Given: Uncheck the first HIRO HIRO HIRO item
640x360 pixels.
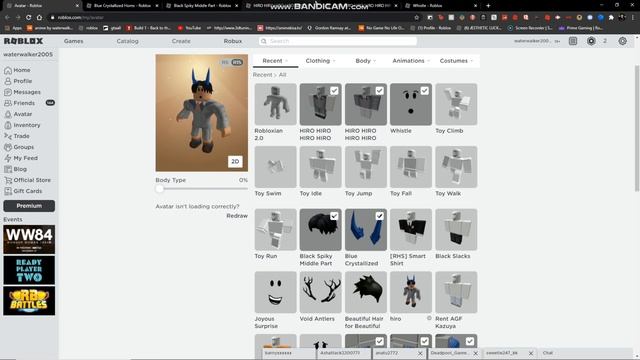Looking at the screenshot, I should click(334, 91).
